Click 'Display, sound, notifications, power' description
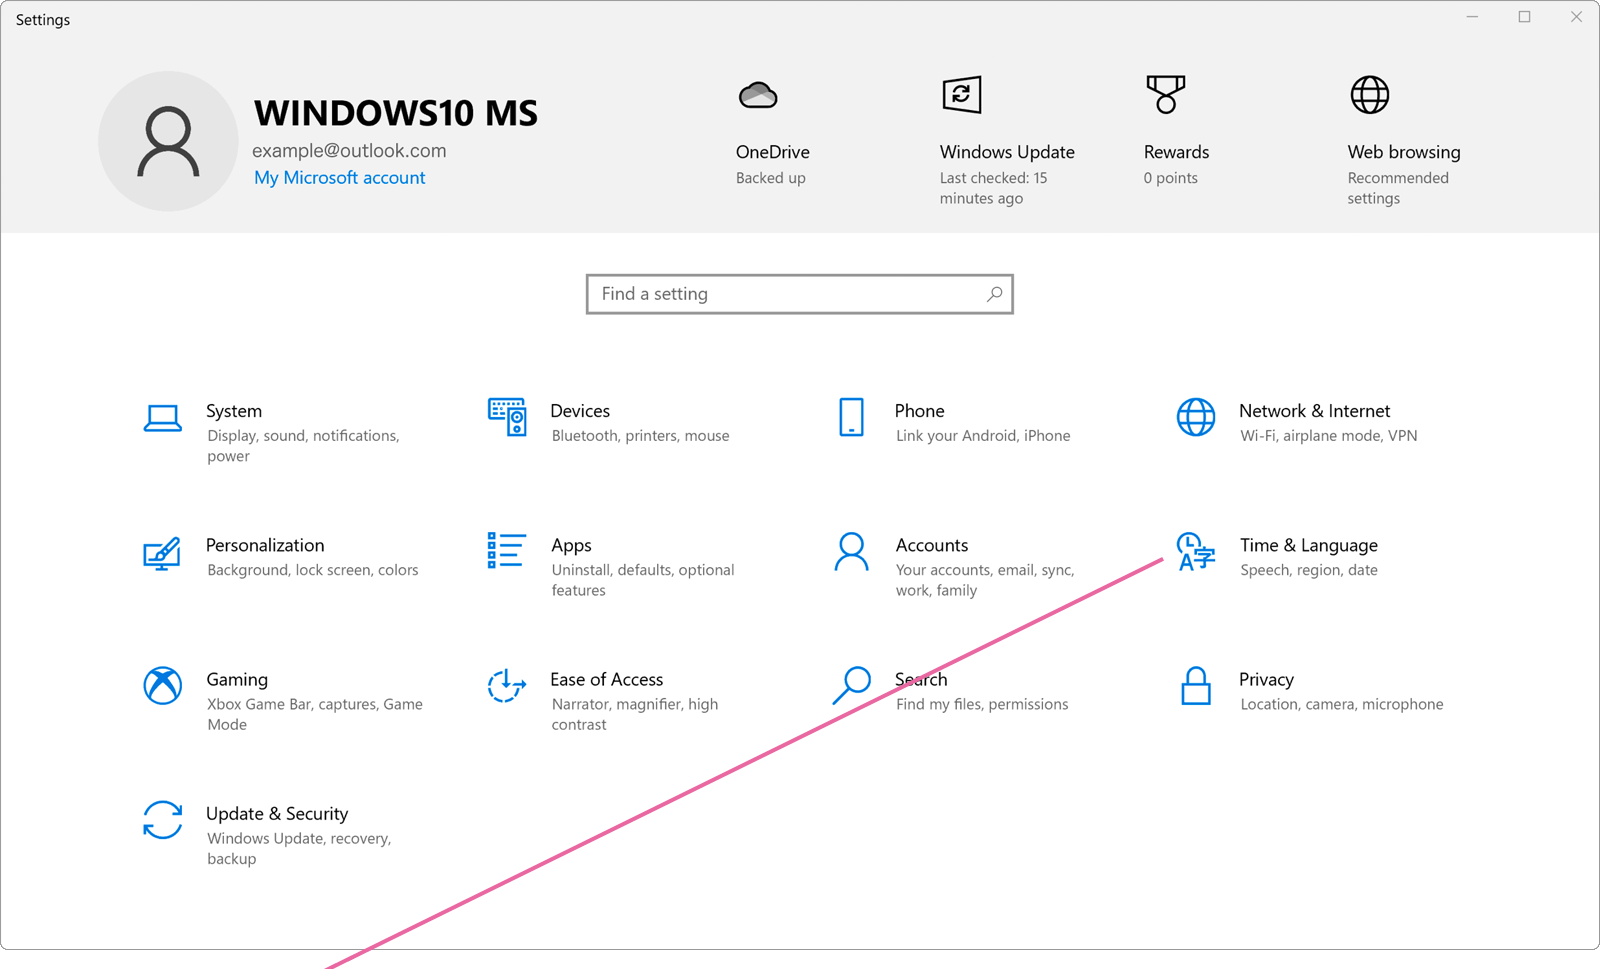The height and width of the screenshot is (969, 1600). coord(303,446)
